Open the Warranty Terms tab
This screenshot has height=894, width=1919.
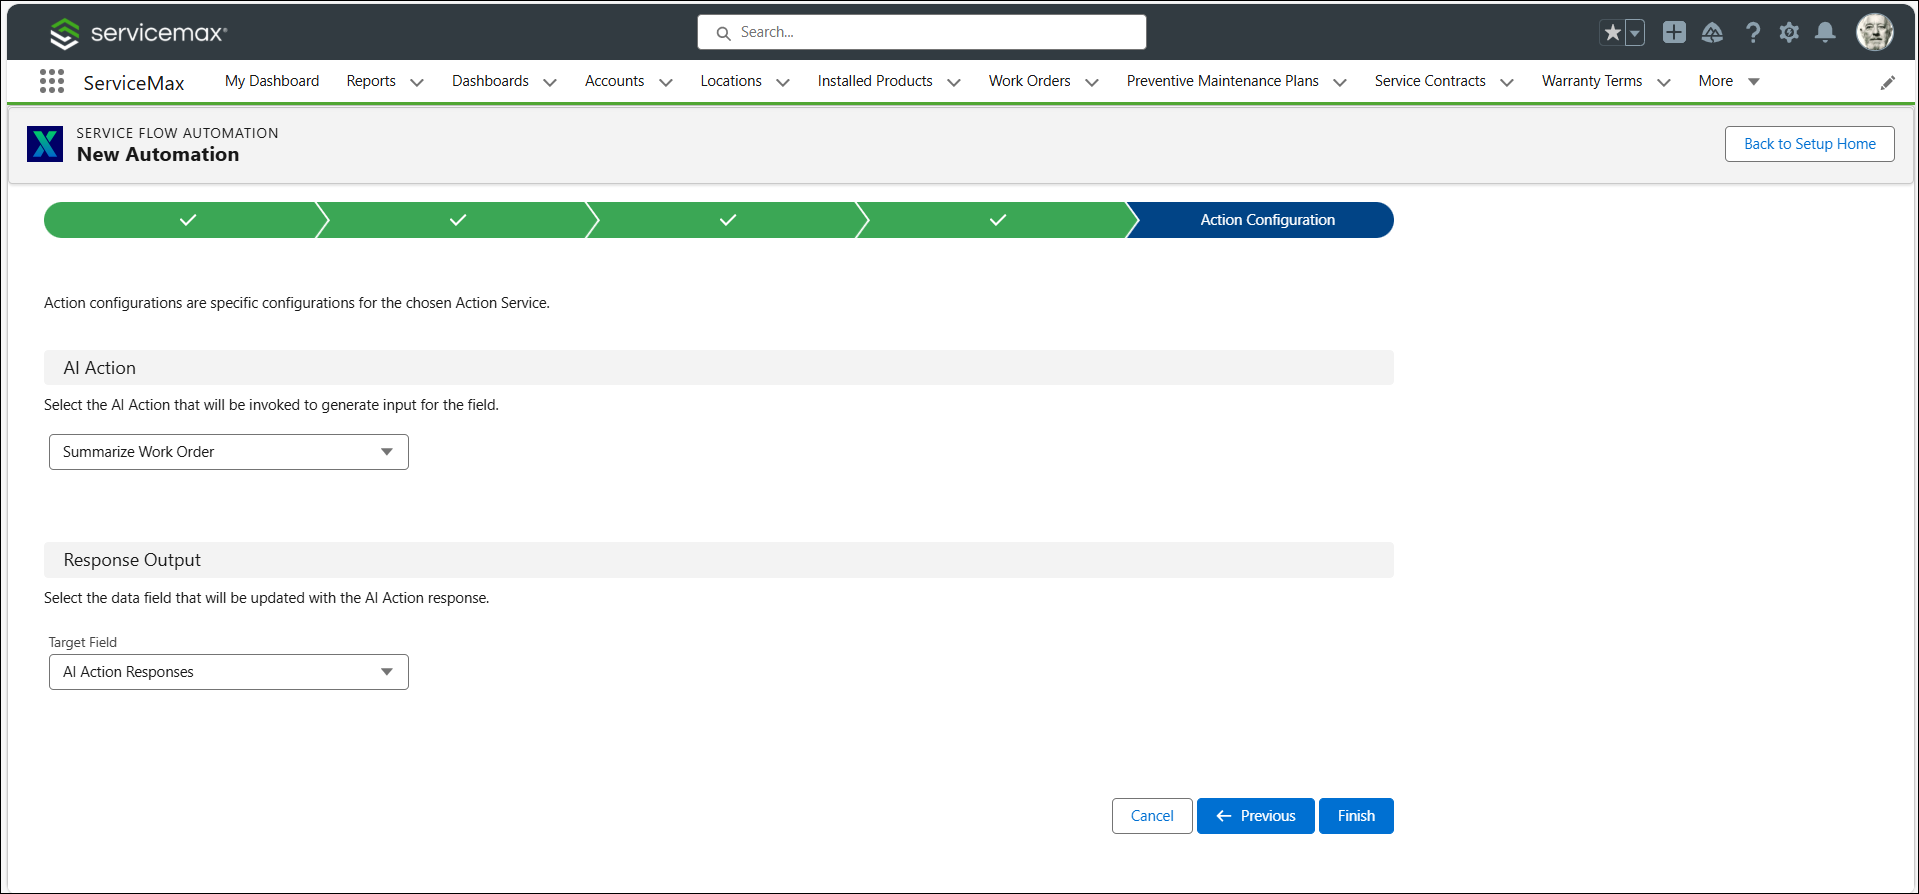tap(1592, 81)
